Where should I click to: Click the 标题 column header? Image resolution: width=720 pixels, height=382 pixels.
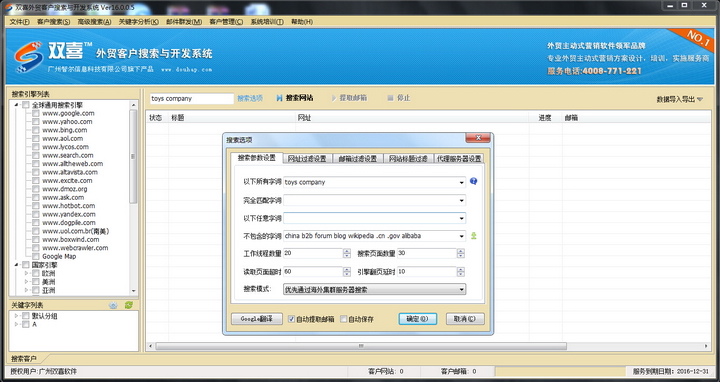tap(178, 118)
